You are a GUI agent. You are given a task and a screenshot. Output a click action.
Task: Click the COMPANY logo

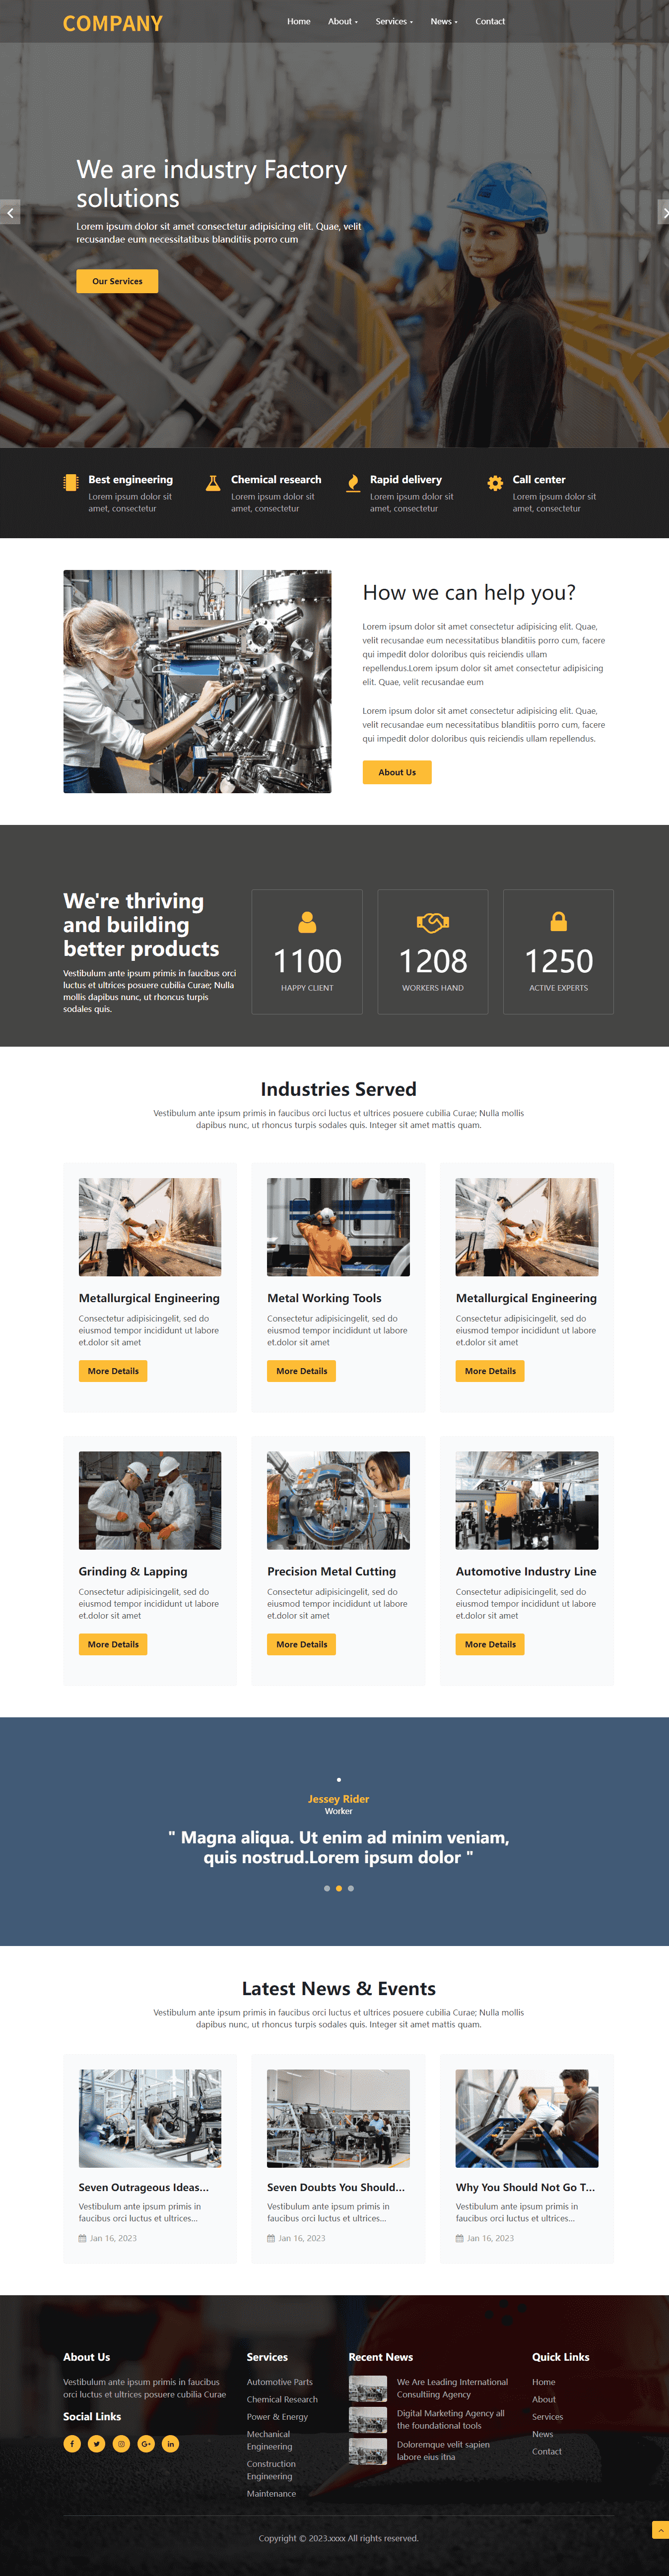[x=113, y=23]
